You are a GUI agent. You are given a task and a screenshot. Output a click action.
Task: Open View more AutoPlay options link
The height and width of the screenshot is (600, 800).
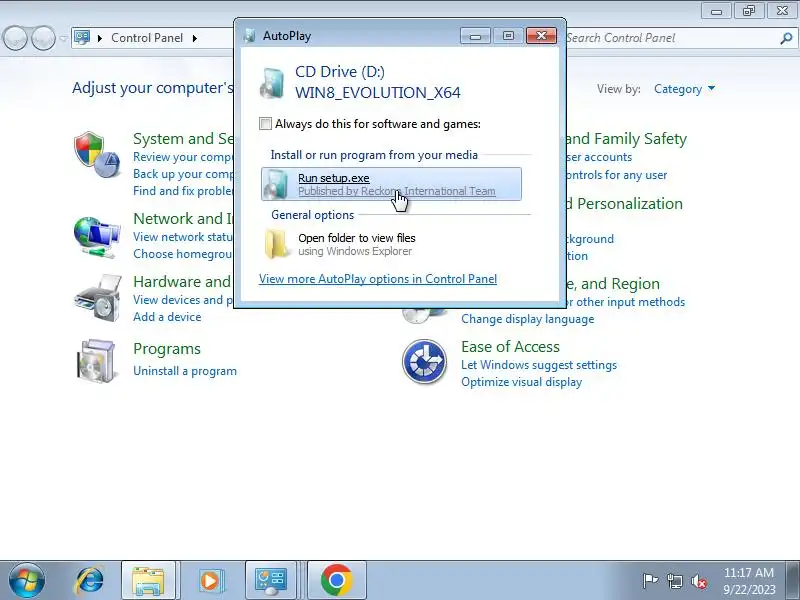click(378, 279)
